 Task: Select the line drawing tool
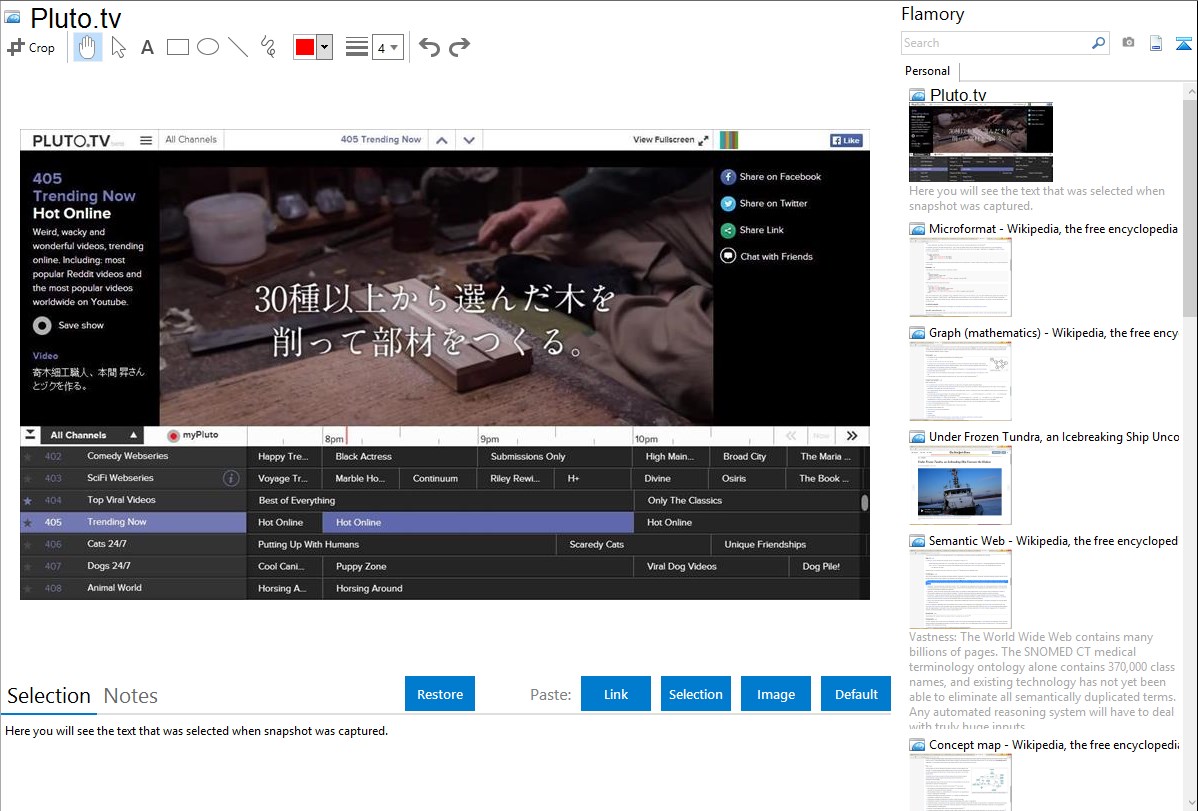[238, 47]
